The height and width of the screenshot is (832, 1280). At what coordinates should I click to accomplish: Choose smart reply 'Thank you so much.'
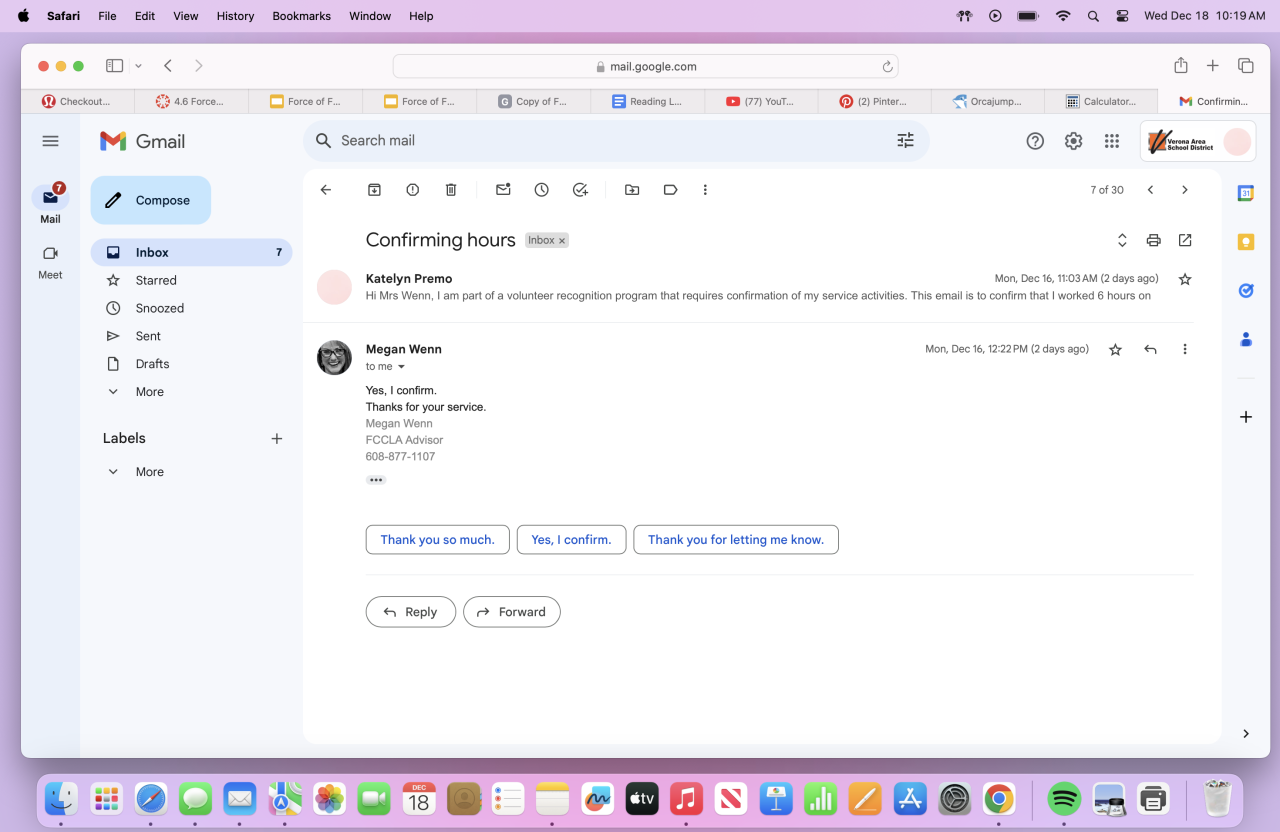tap(437, 540)
